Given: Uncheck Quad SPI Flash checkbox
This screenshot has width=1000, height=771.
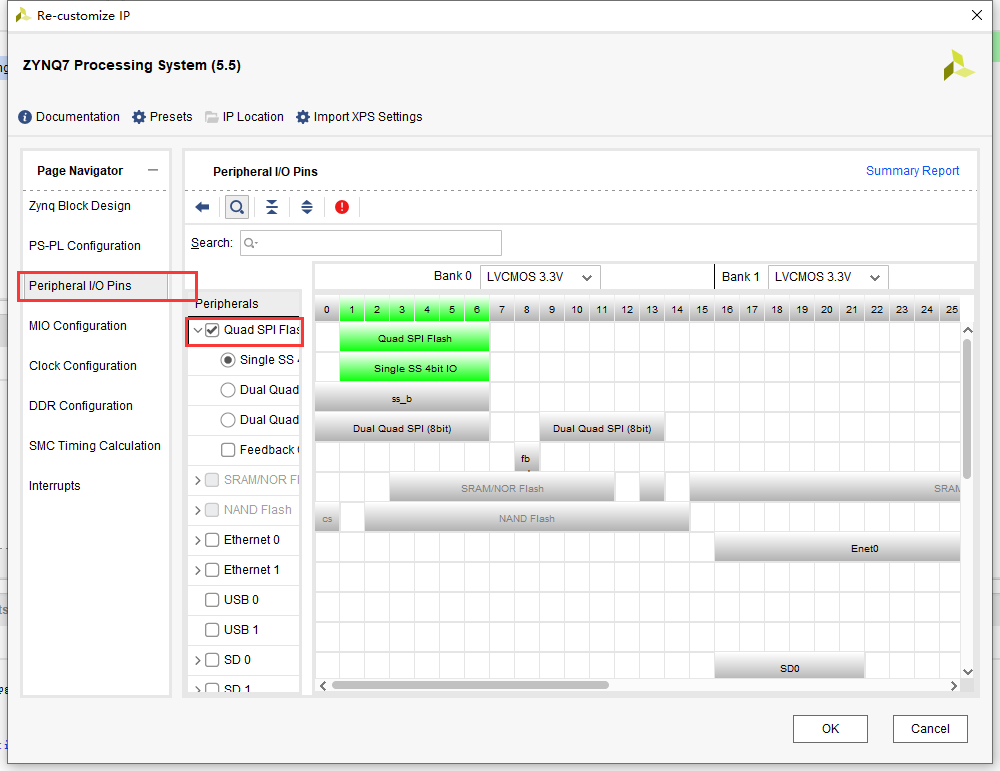Looking at the screenshot, I should tap(212, 330).
